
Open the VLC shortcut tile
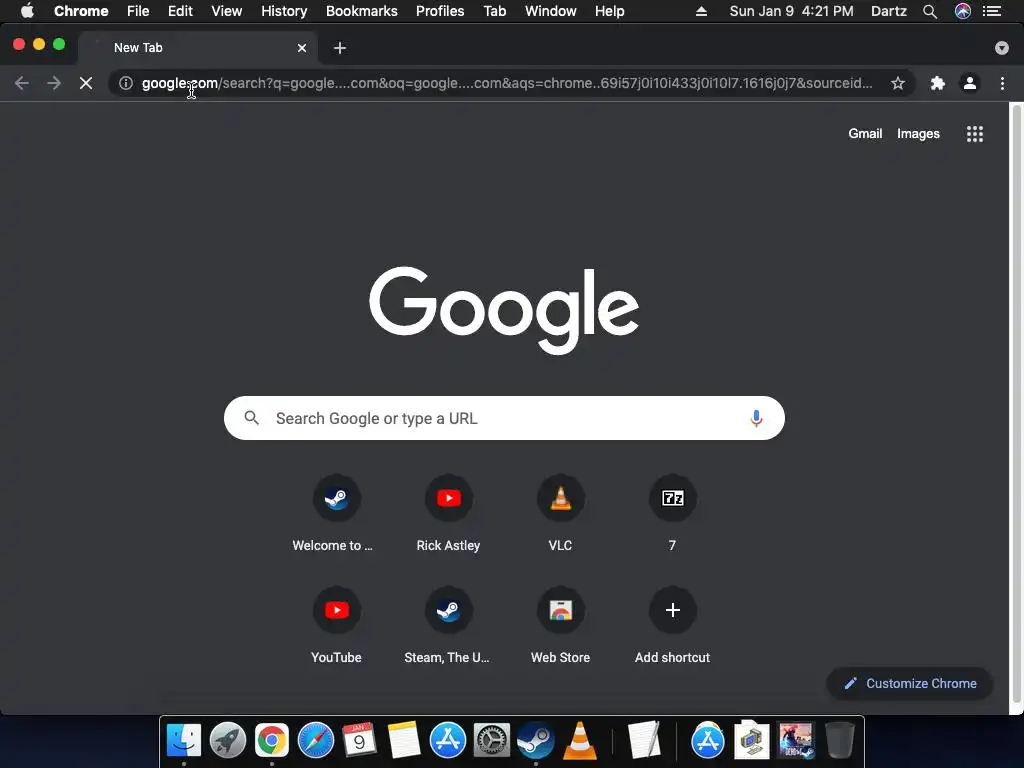click(x=560, y=514)
